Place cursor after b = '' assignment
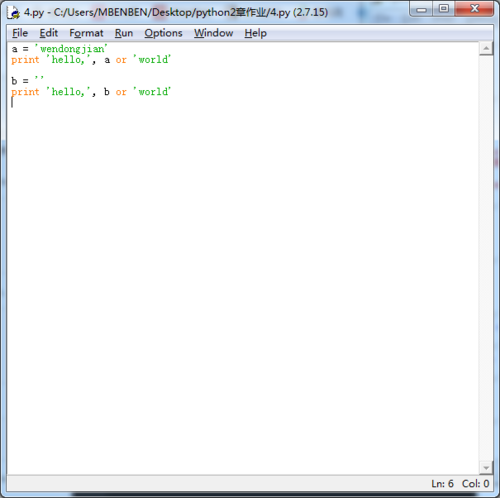 (44, 80)
